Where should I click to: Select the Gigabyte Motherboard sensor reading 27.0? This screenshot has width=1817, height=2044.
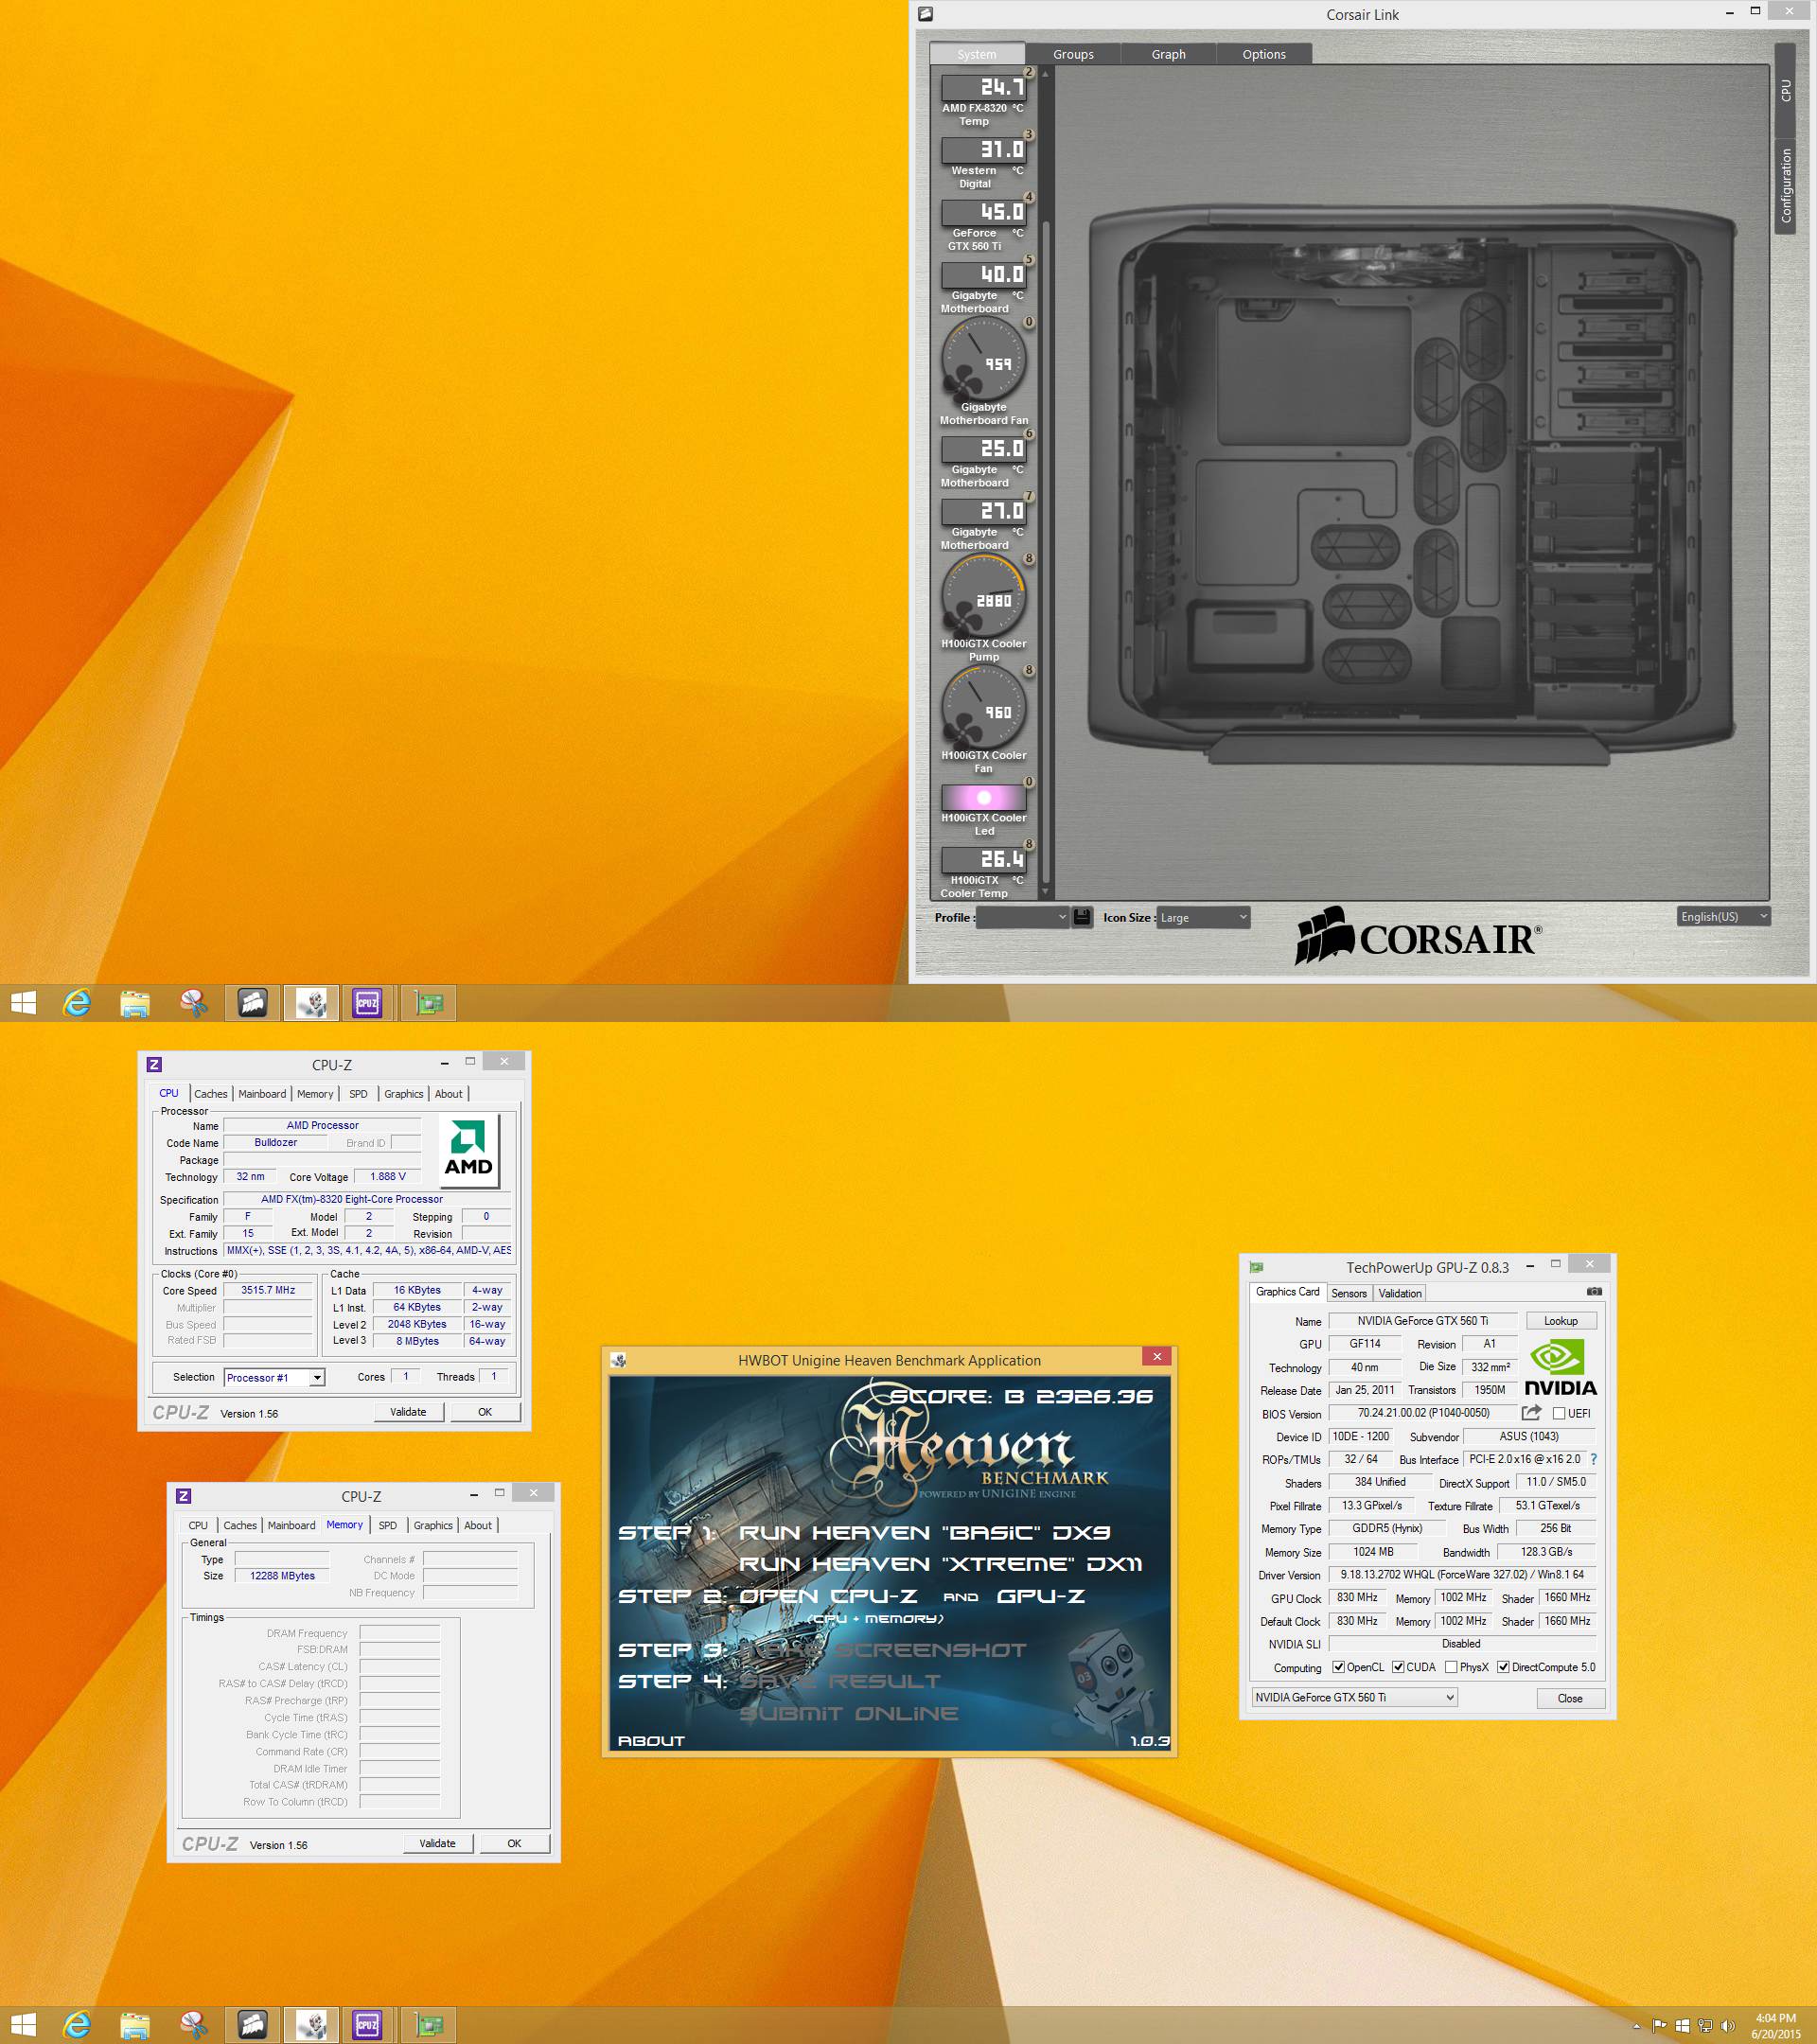983,524
